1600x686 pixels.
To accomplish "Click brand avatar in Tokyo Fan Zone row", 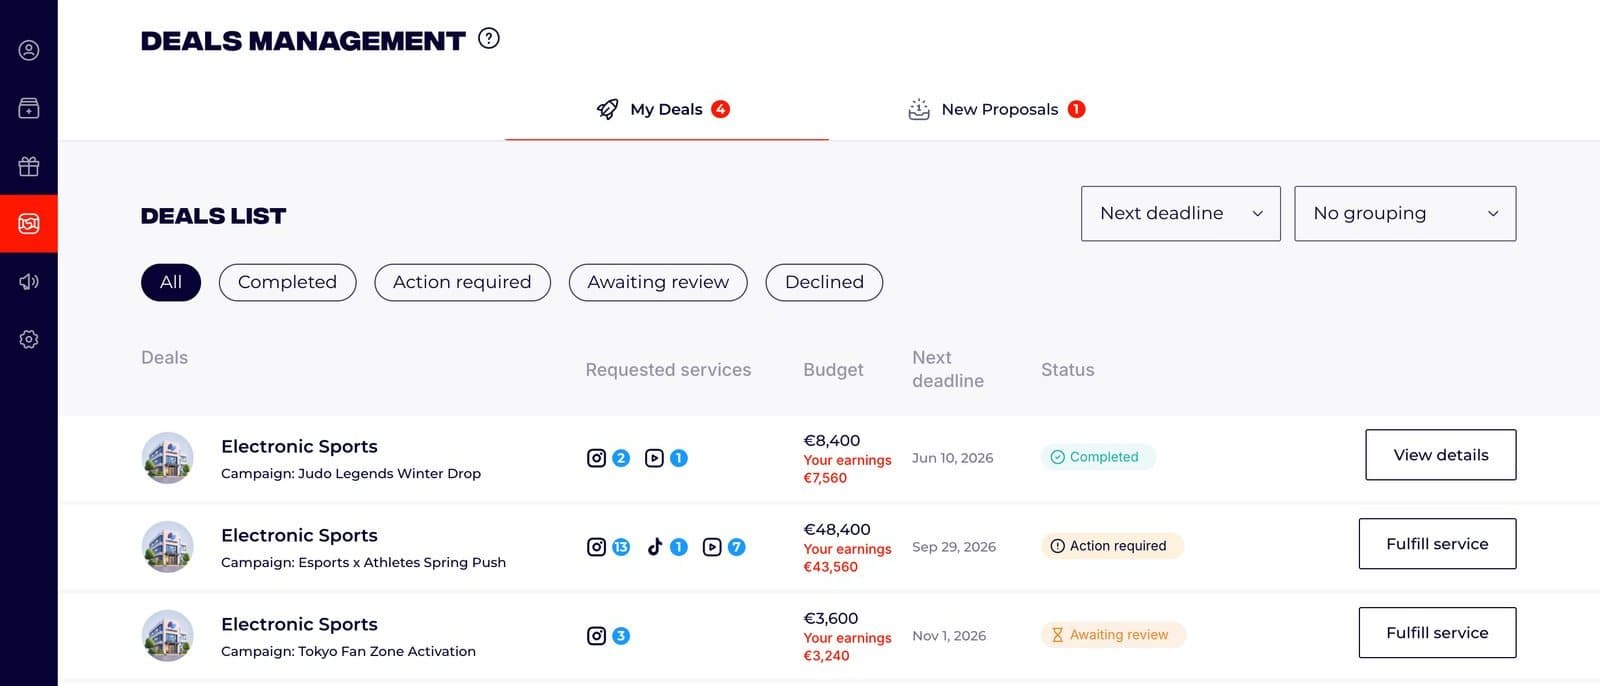I will [x=168, y=636].
